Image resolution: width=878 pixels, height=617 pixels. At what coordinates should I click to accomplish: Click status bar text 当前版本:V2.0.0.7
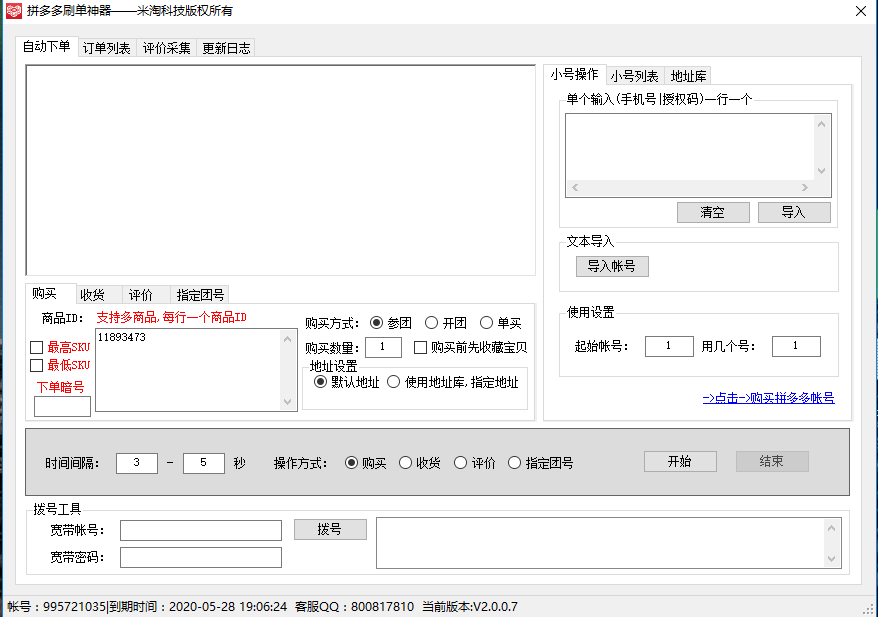click(x=470, y=607)
